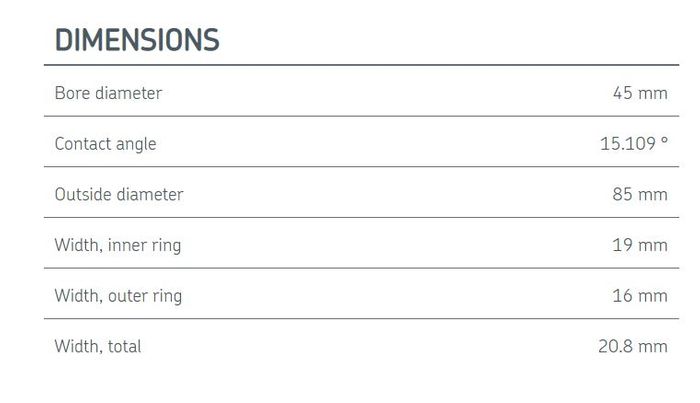Click the 85 mm outside diameter value
This screenshot has width=700, height=403.
[640, 194]
